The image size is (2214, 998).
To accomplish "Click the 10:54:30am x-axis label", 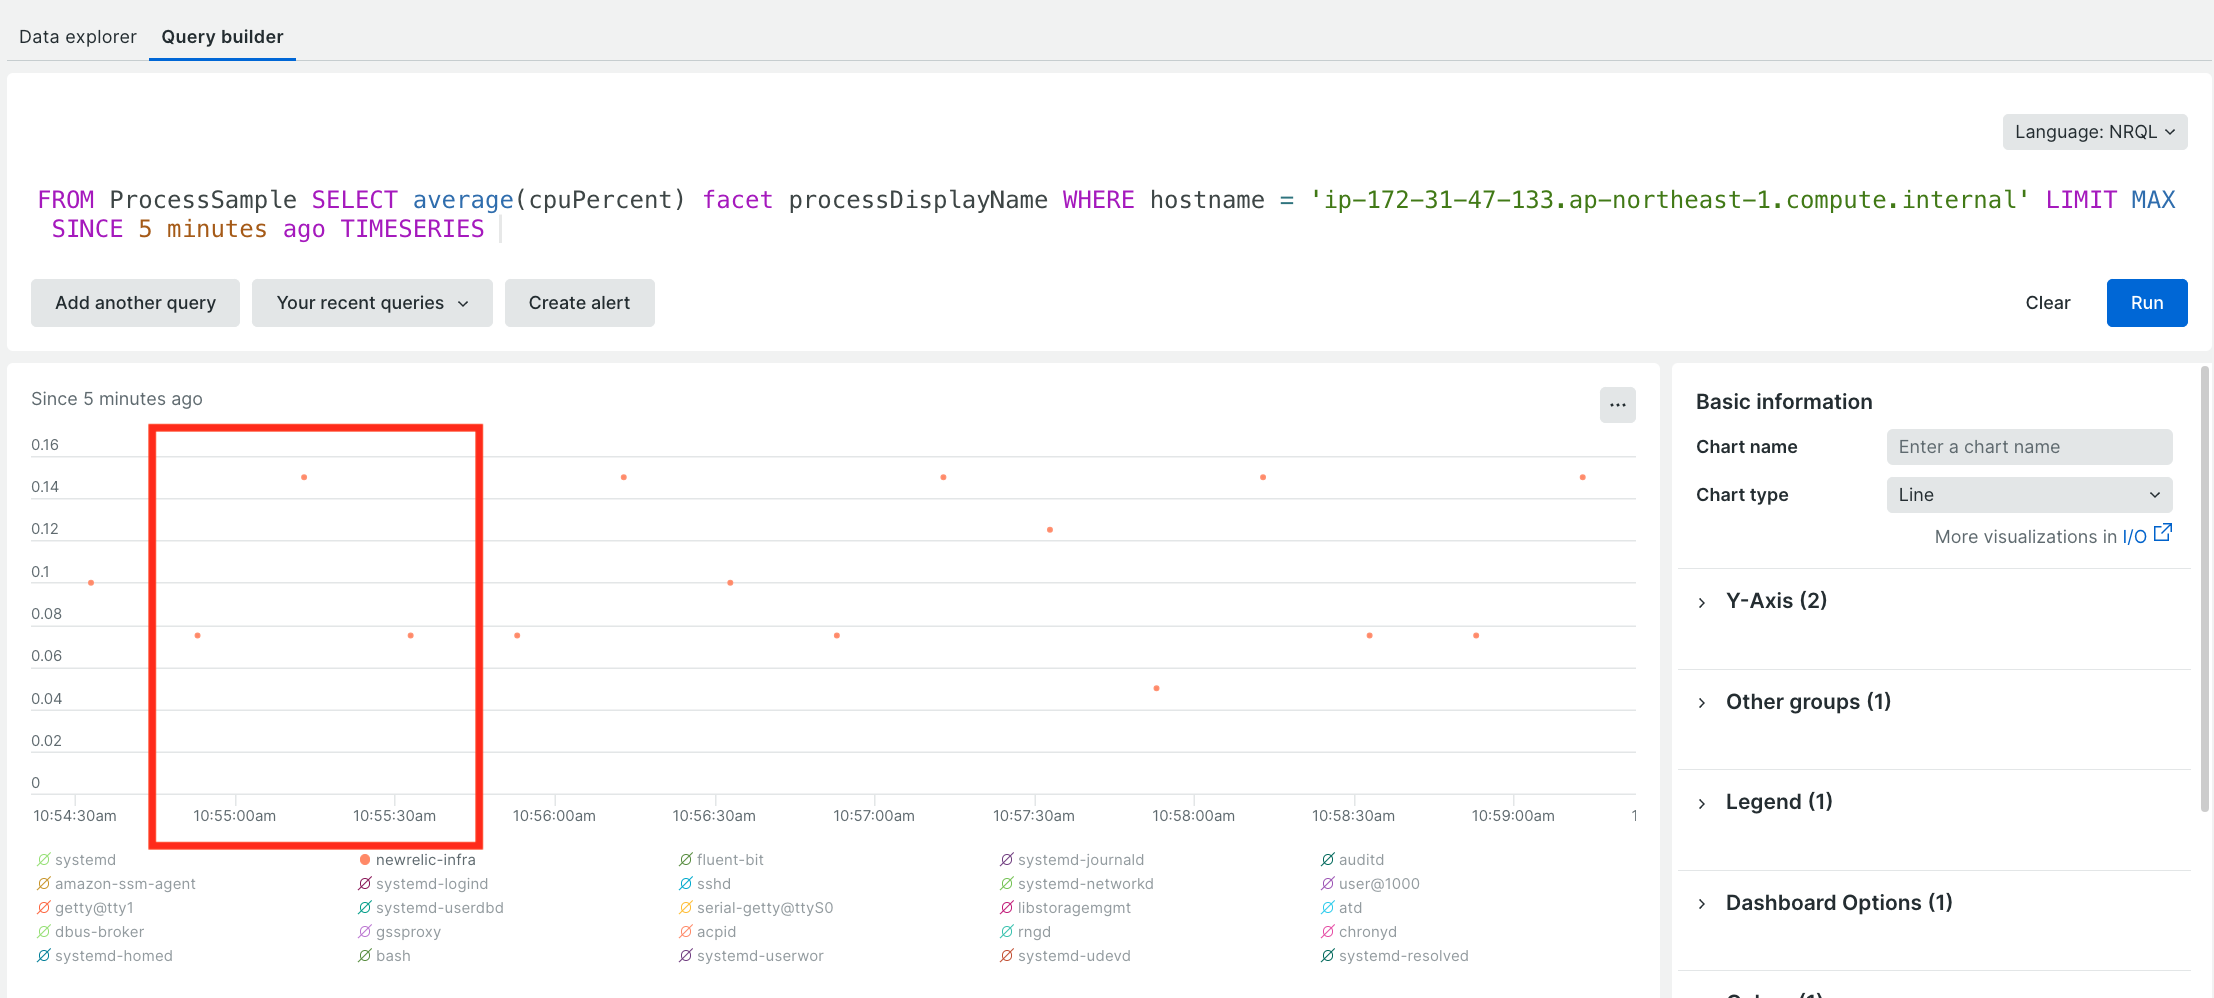I will (75, 816).
